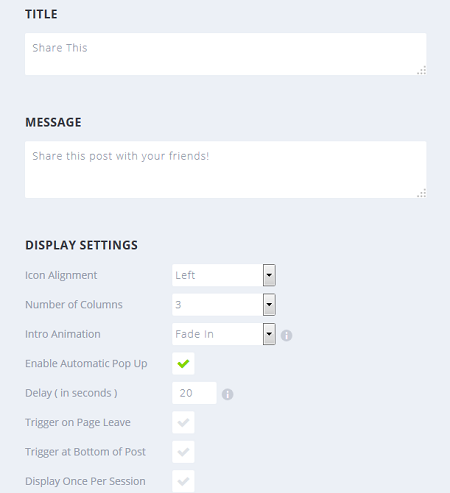Click the Enable Automatic Pop Up label

(86, 363)
